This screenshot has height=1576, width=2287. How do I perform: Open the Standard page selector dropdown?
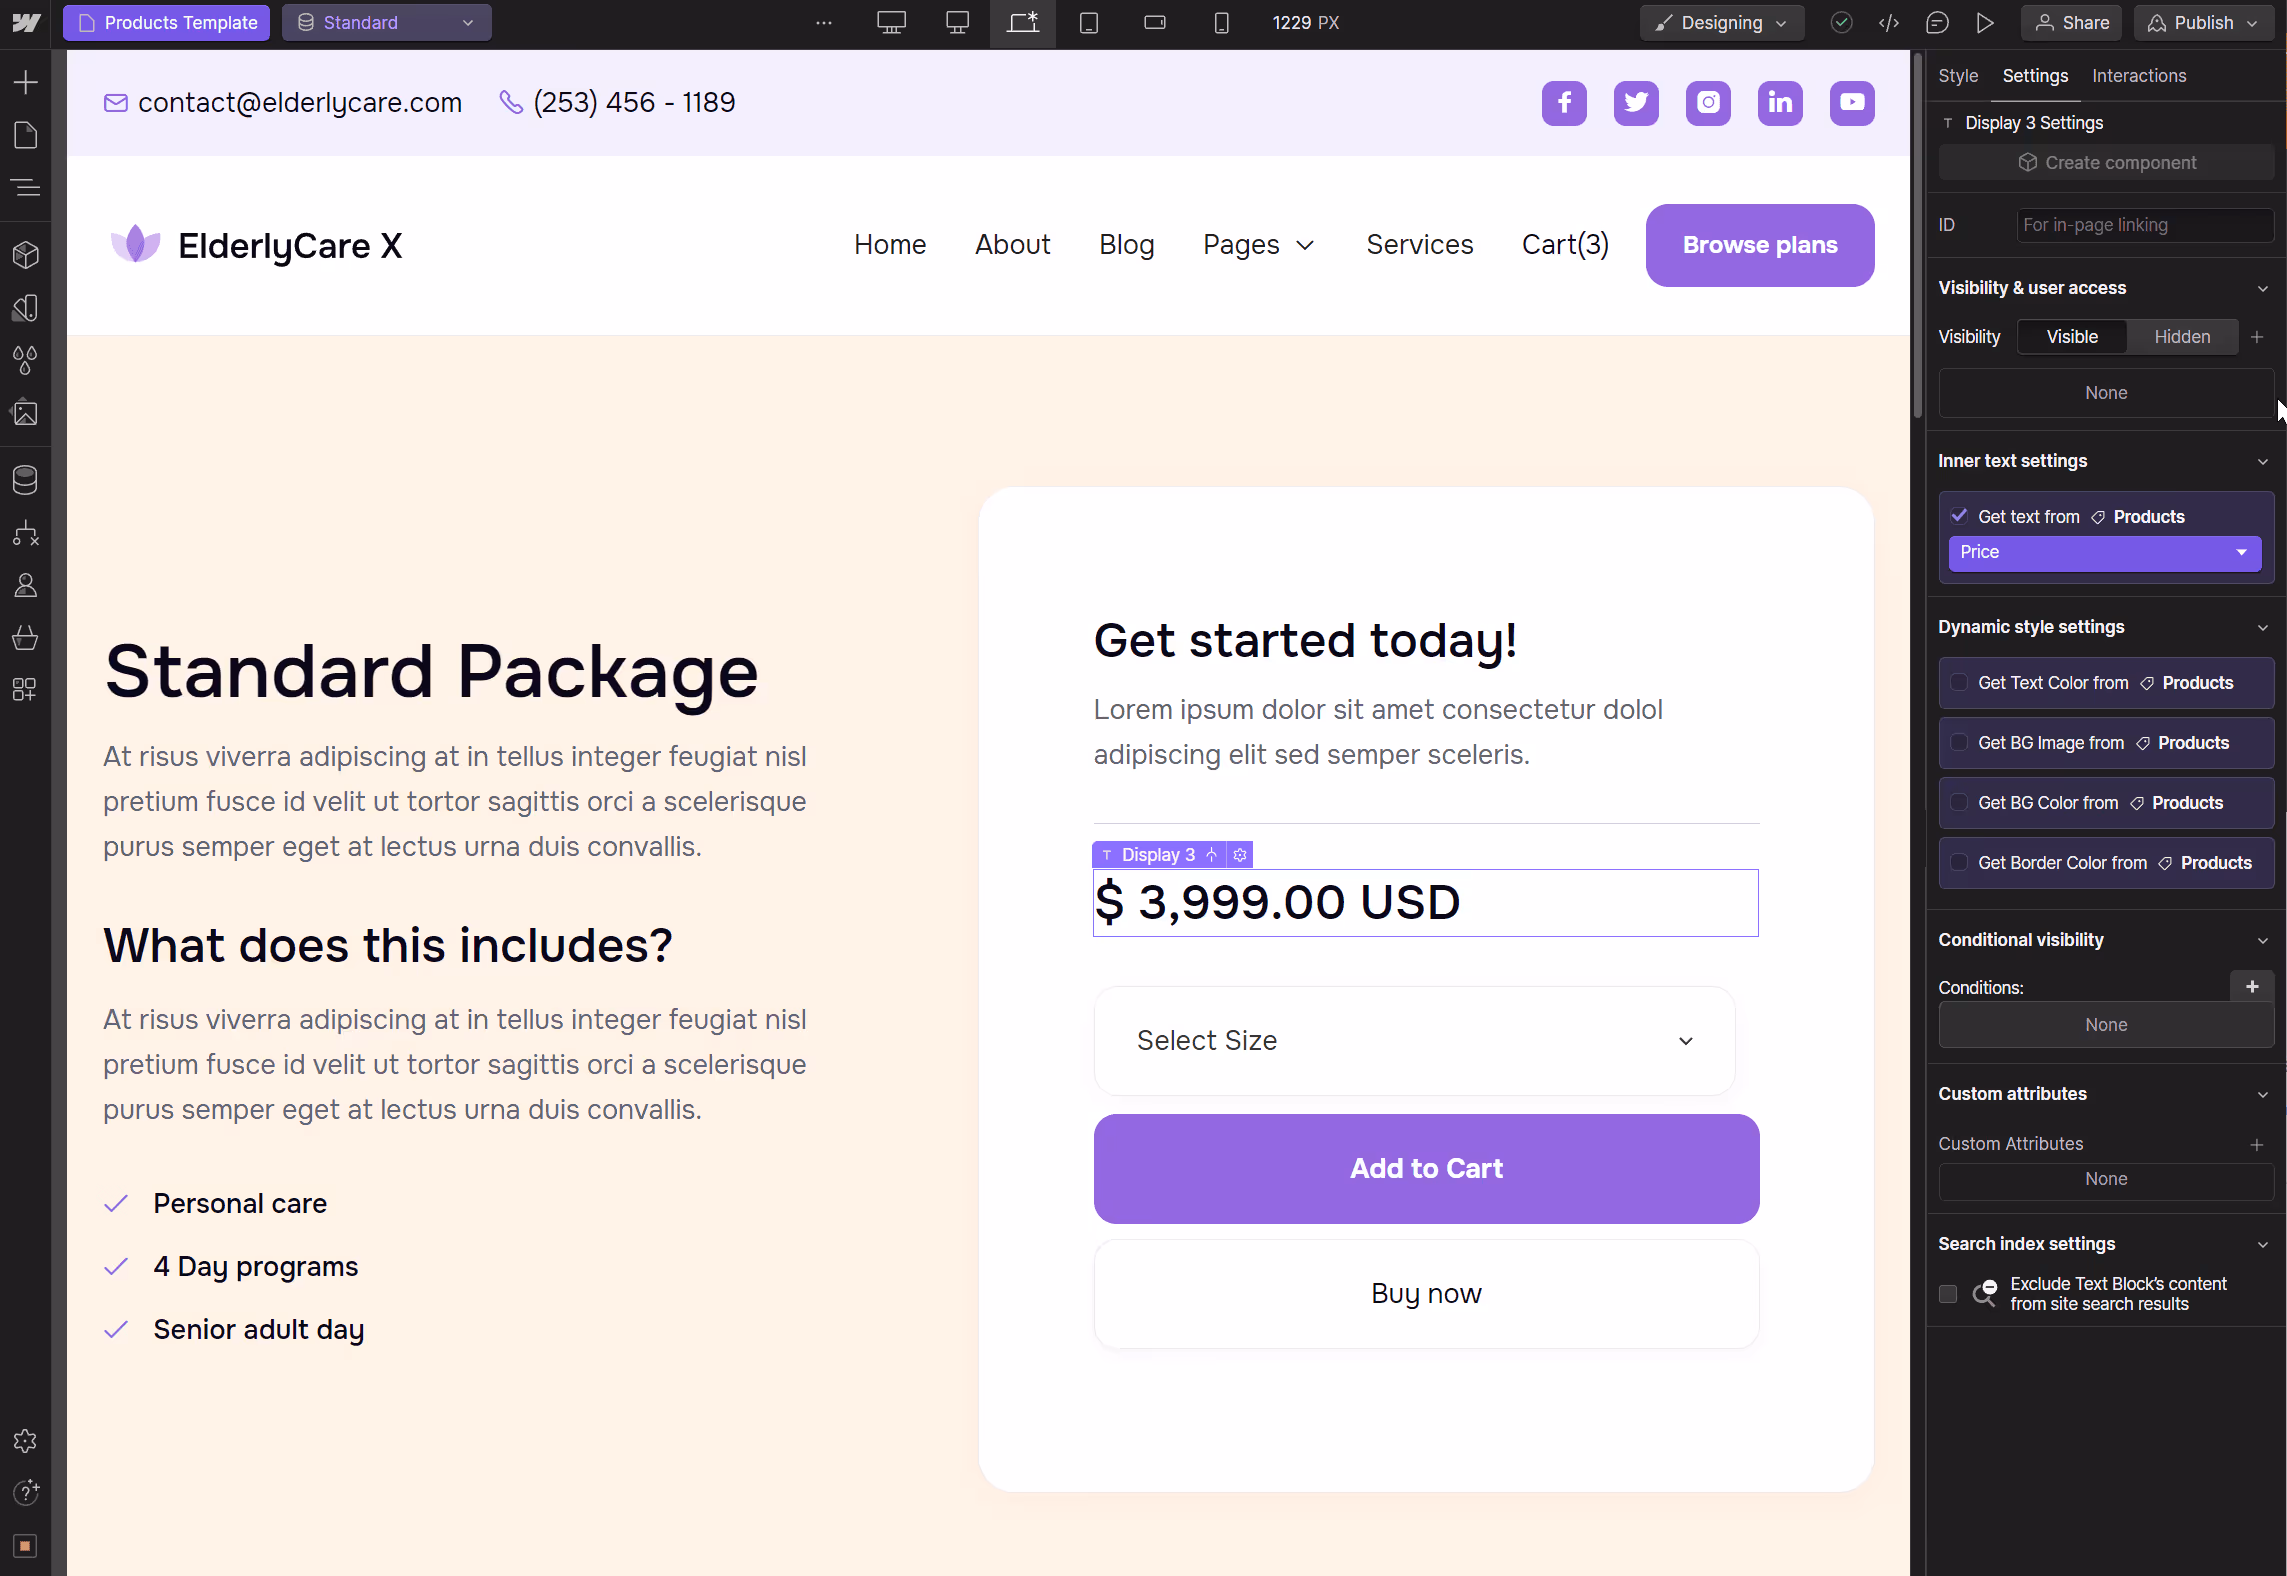pos(387,22)
